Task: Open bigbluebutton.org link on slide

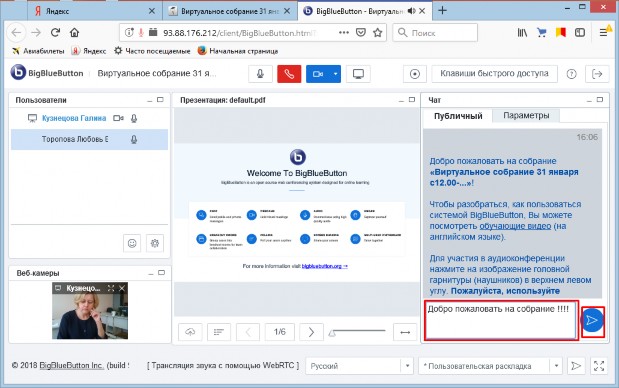Action: click(x=325, y=266)
